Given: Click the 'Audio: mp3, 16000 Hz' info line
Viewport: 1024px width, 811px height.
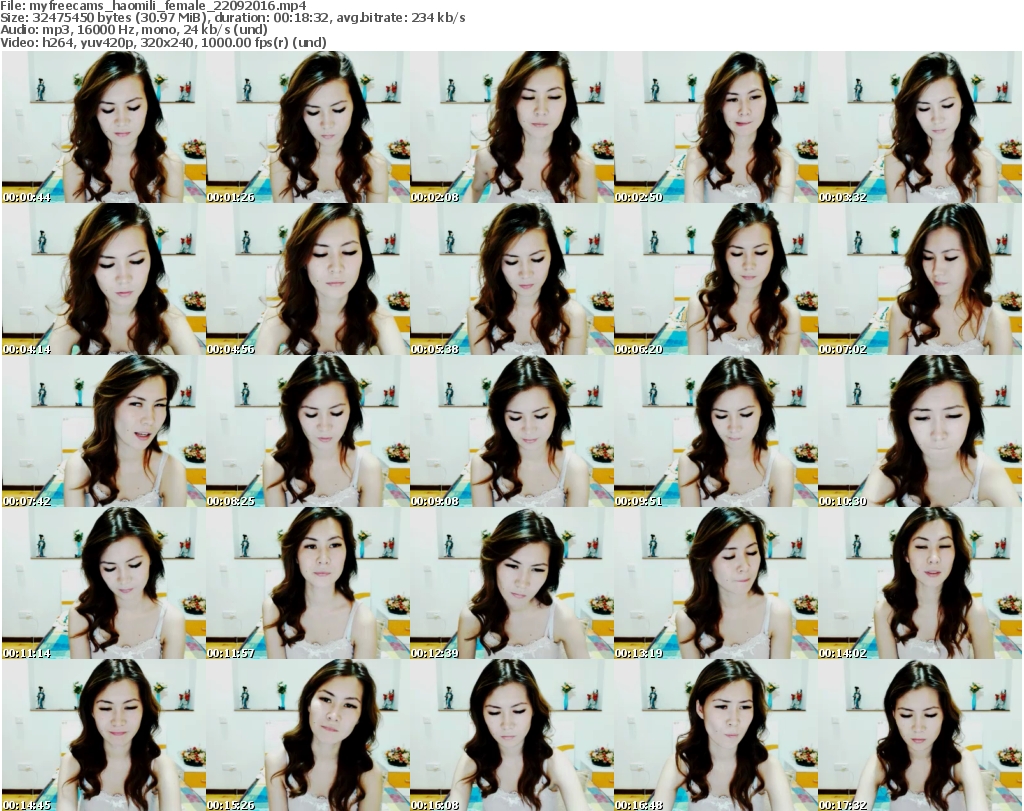Looking at the screenshot, I should [134, 30].
